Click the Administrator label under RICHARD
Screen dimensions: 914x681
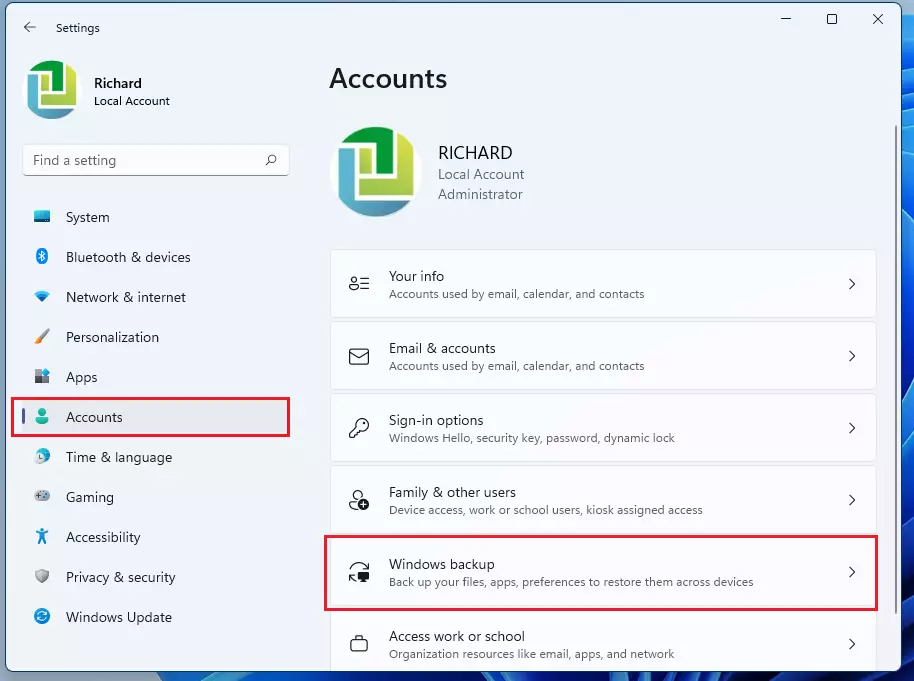[x=480, y=194]
